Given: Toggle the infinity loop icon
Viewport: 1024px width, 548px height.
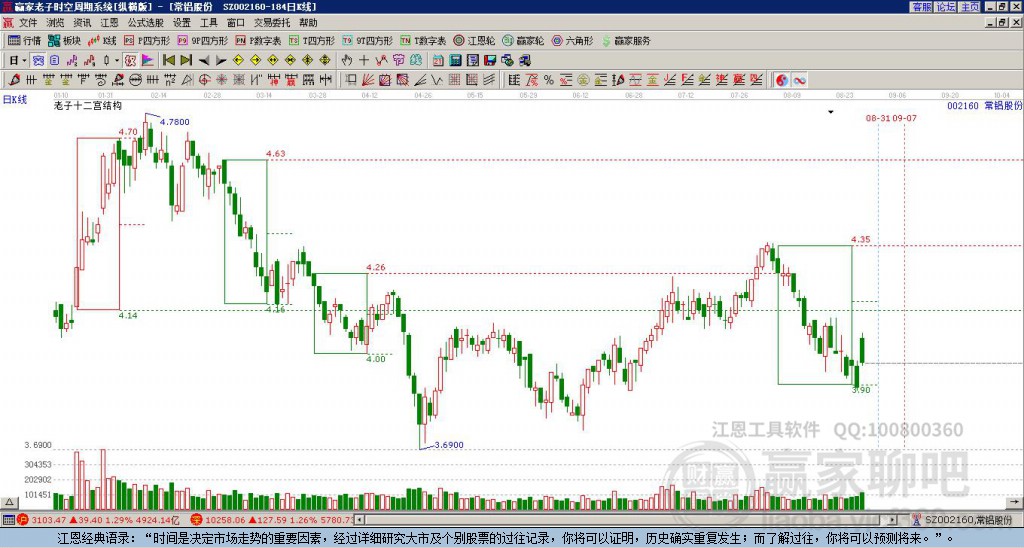Looking at the screenshot, I should click(x=799, y=80).
